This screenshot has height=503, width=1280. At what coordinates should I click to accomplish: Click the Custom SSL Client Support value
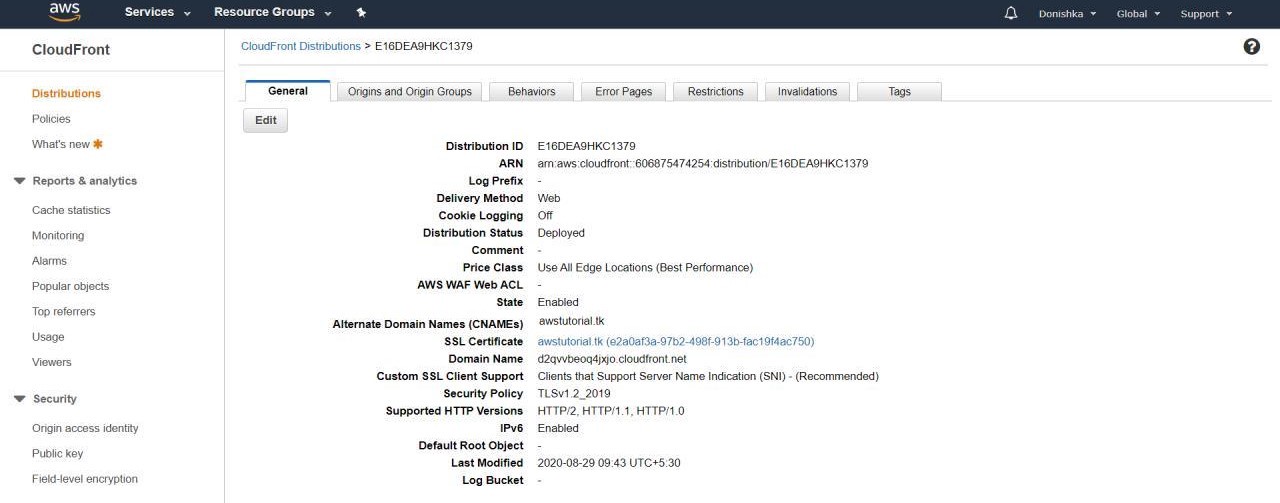coord(708,377)
